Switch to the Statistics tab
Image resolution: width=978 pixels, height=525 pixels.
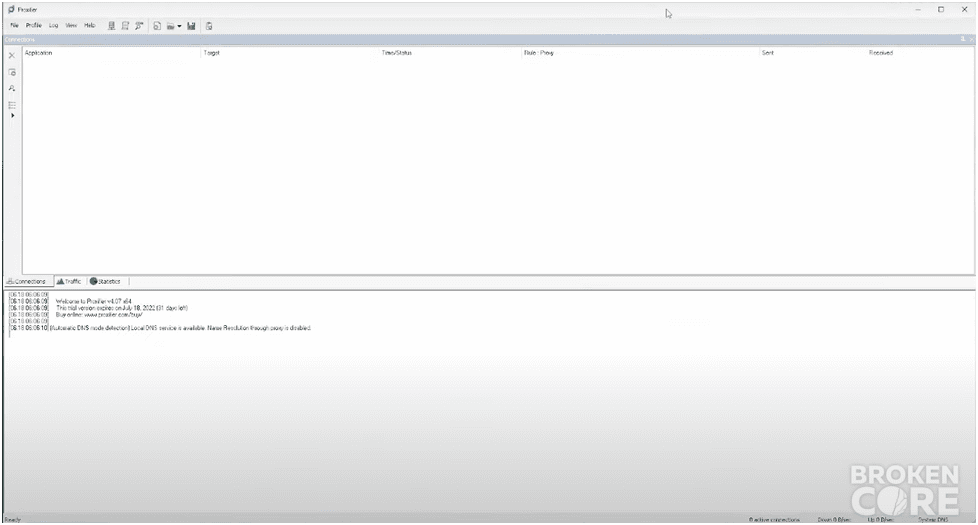tap(105, 281)
